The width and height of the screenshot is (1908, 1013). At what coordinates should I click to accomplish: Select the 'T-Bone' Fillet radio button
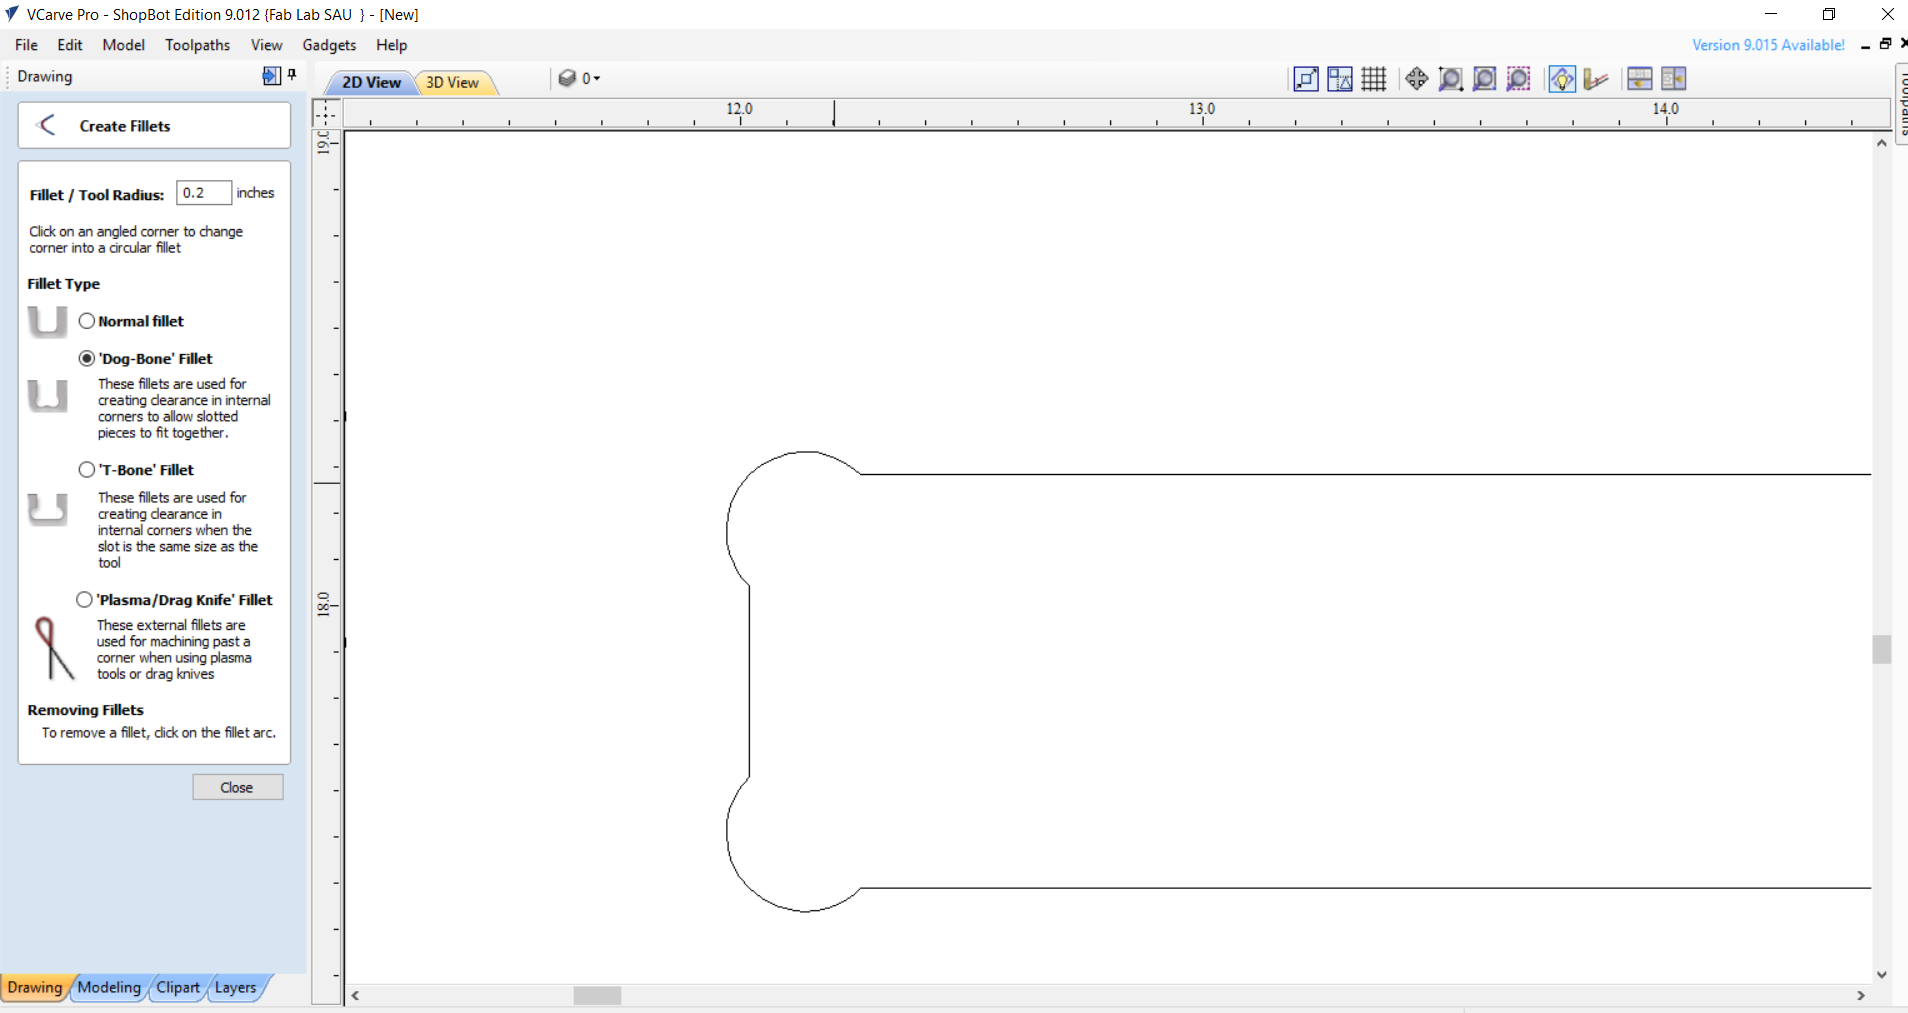coord(87,469)
